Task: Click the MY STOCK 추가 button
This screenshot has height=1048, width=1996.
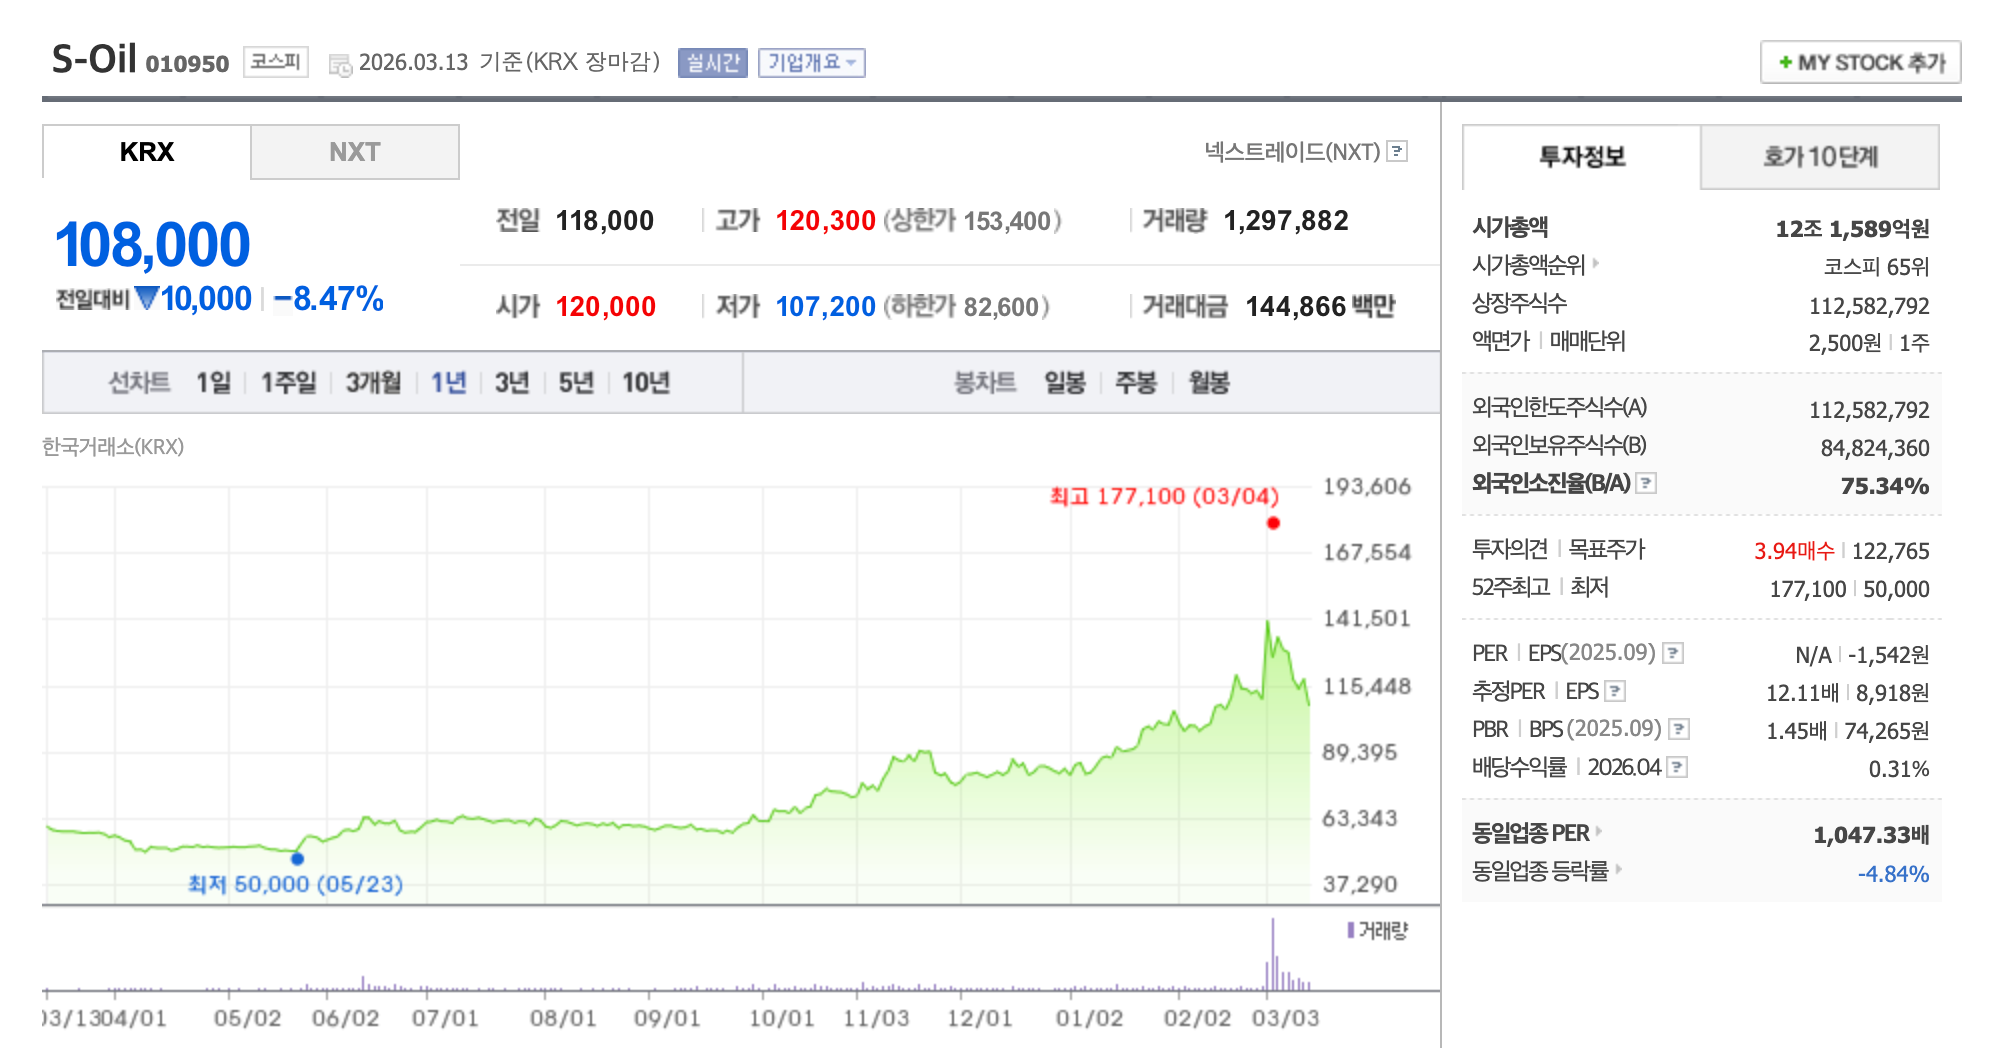Action: coord(1861,62)
